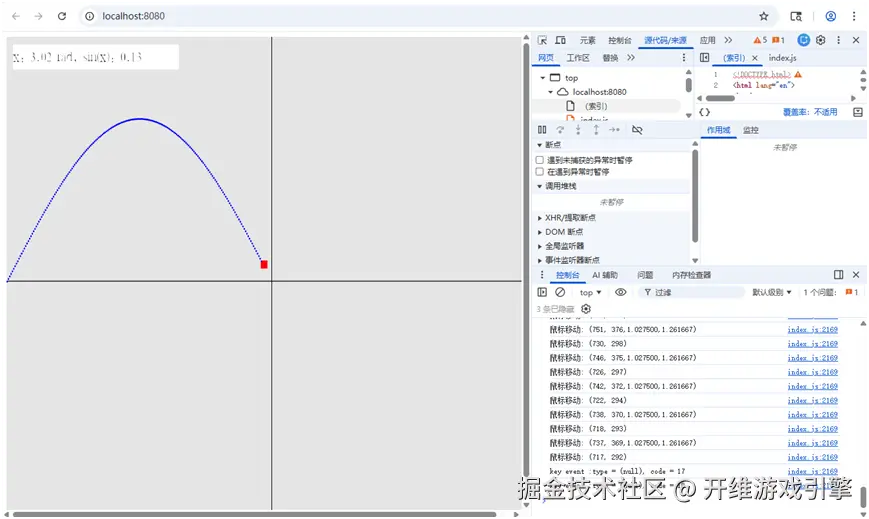This screenshot has width=869, height=519.
Task: Collapse the localhost:8080 tree node
Action: 550,92
